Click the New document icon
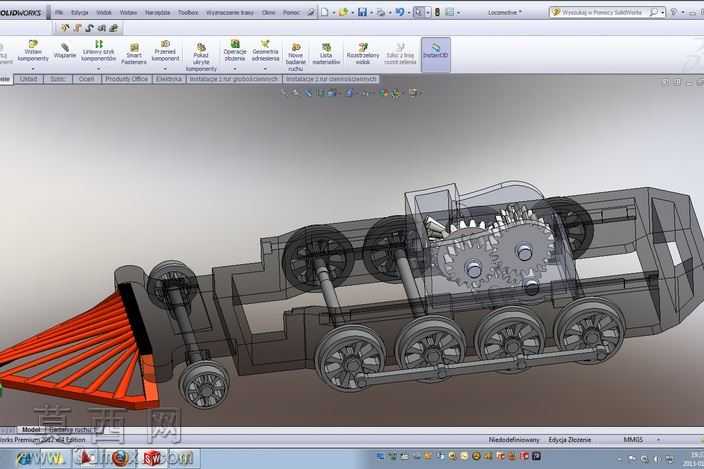This screenshot has height=469, width=704. point(325,13)
